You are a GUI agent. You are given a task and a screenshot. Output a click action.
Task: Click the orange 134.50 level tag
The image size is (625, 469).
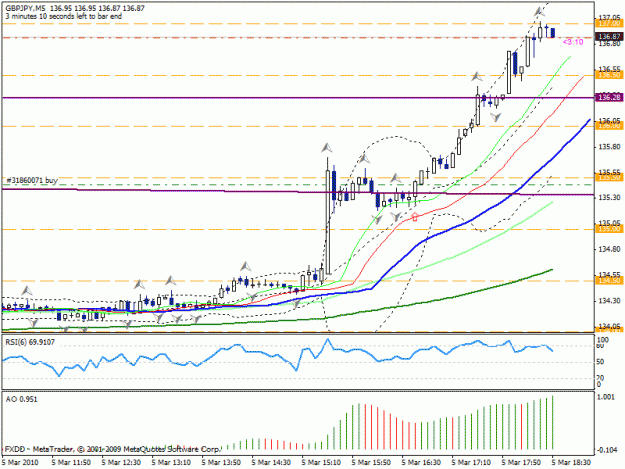point(609,281)
